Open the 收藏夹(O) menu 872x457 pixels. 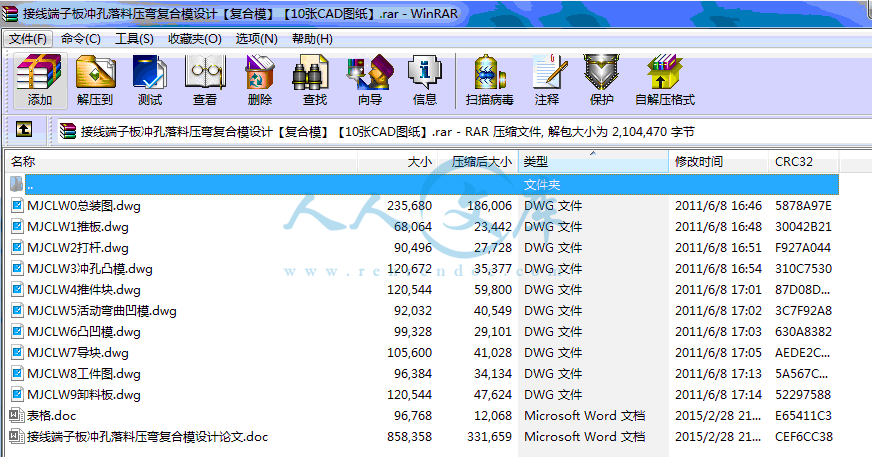coord(195,39)
